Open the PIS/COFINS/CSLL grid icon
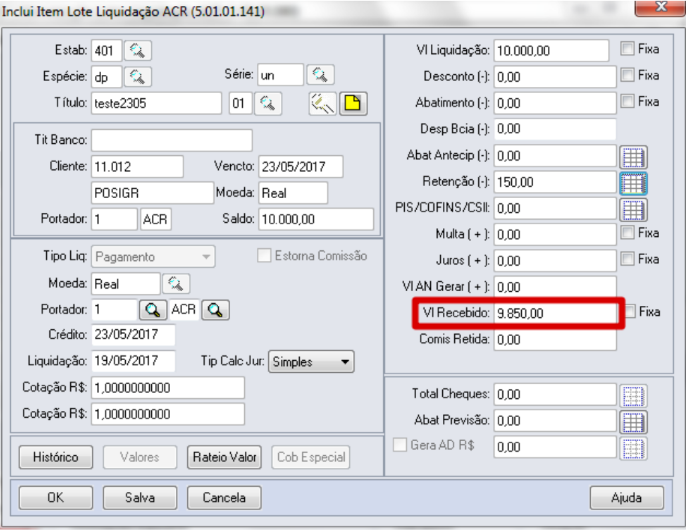 (x=633, y=210)
